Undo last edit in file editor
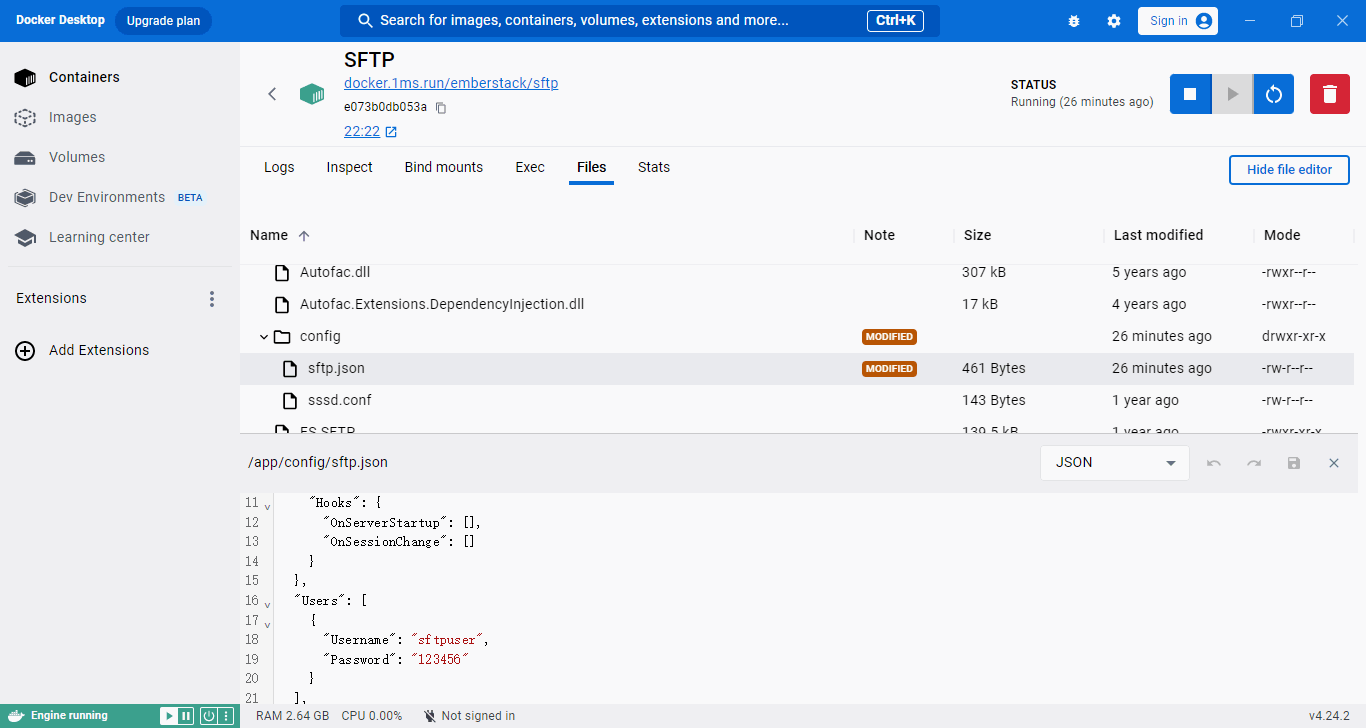The width and height of the screenshot is (1366, 728). (x=1214, y=463)
